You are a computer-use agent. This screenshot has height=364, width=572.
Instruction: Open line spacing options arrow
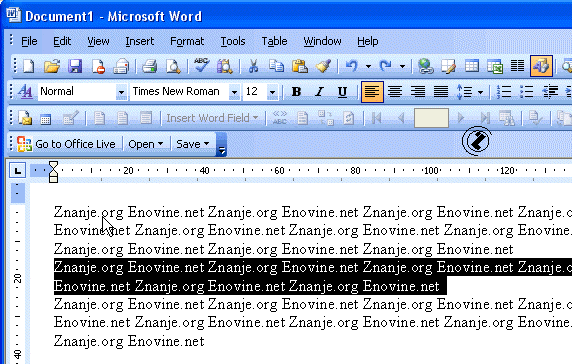pyautogui.click(x=480, y=92)
